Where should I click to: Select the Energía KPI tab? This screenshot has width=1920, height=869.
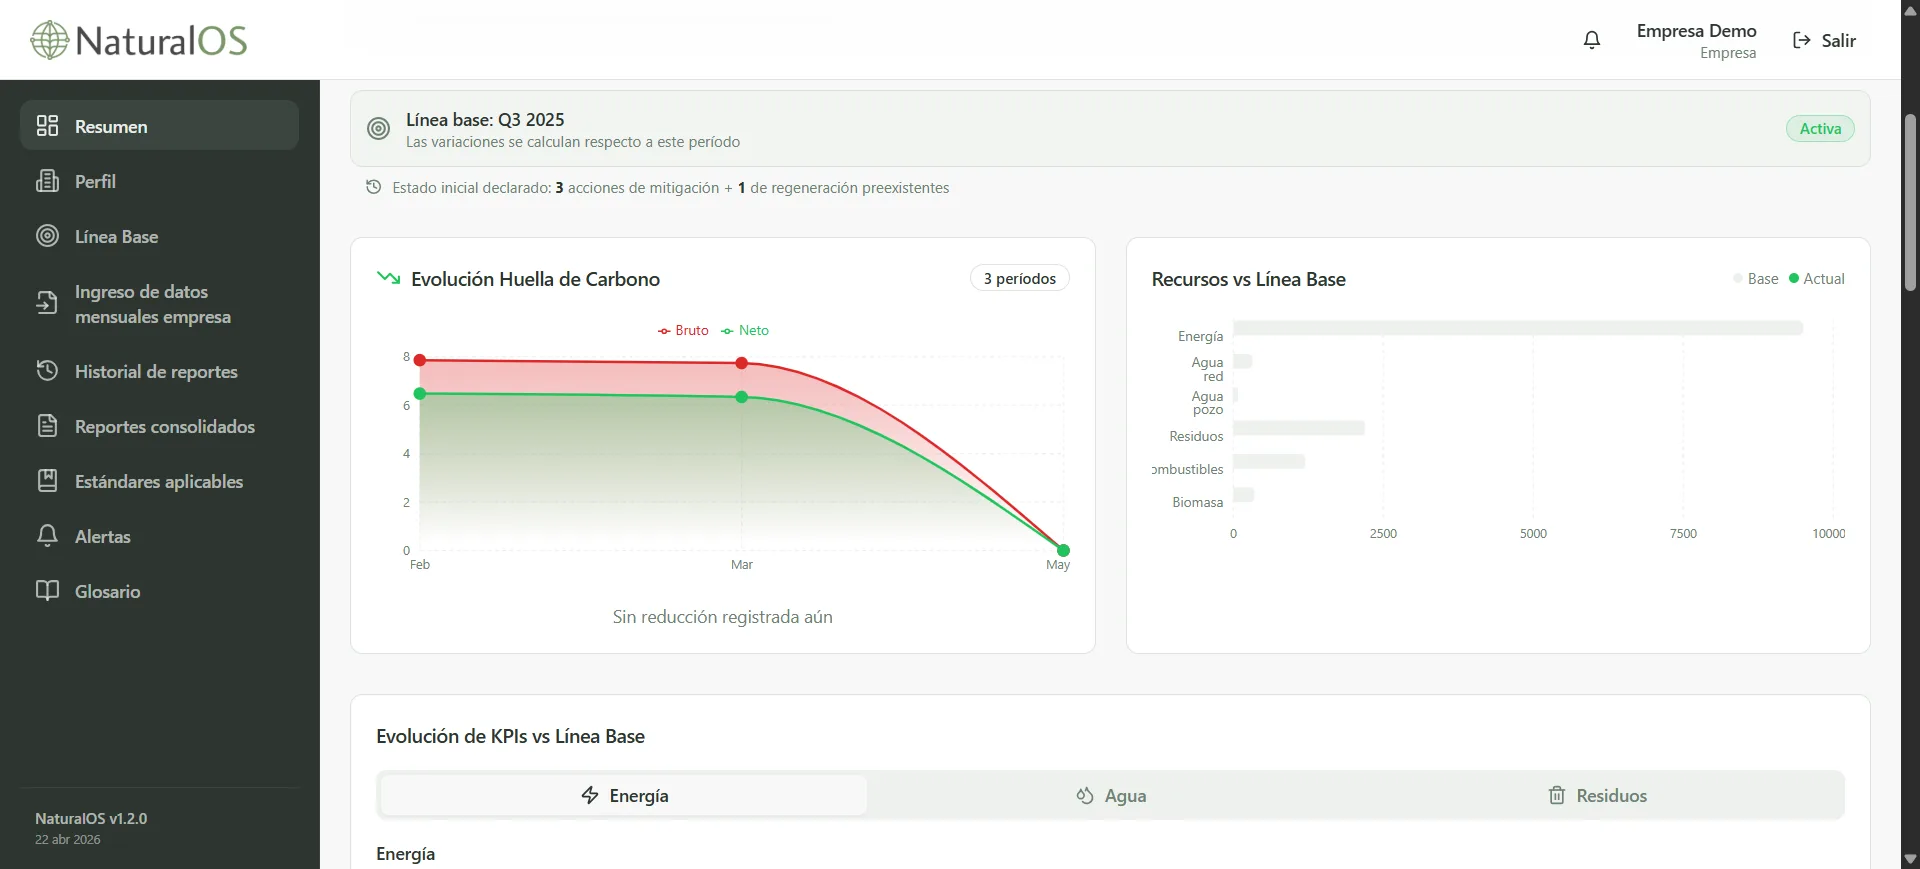tap(624, 795)
